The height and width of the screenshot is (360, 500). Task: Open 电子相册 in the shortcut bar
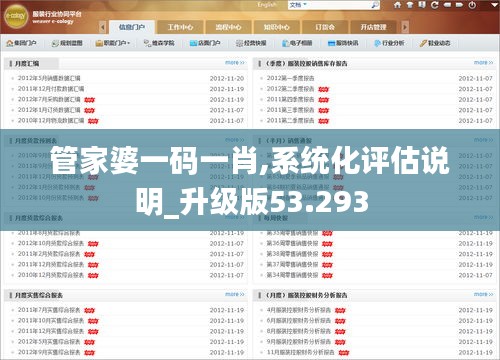pyautogui.click(x=297, y=43)
